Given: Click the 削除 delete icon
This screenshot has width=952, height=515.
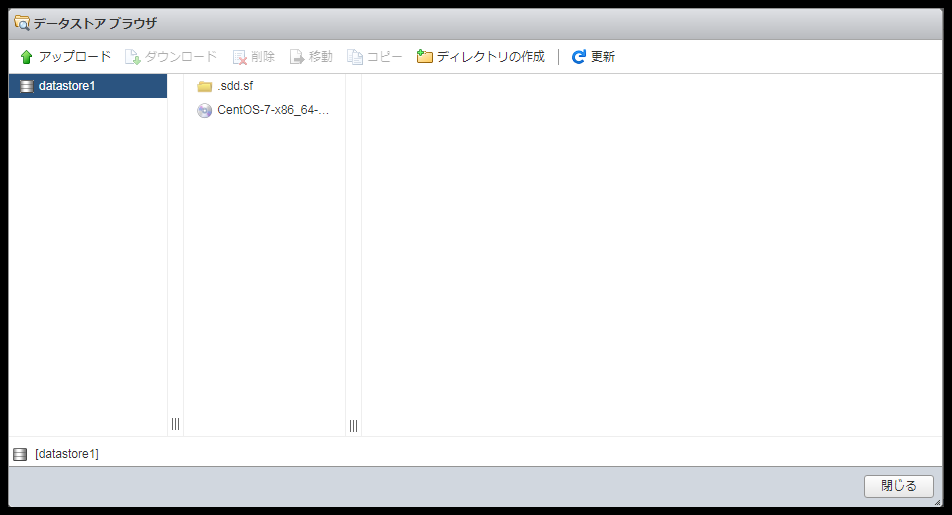Looking at the screenshot, I should (240, 57).
